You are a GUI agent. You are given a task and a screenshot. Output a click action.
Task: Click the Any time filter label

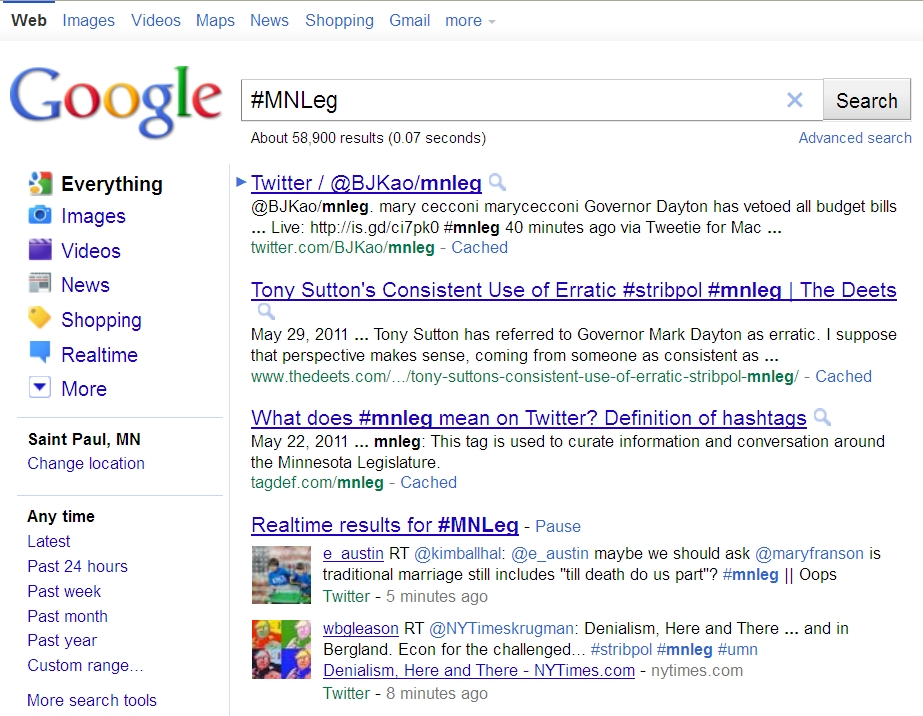tap(61, 516)
